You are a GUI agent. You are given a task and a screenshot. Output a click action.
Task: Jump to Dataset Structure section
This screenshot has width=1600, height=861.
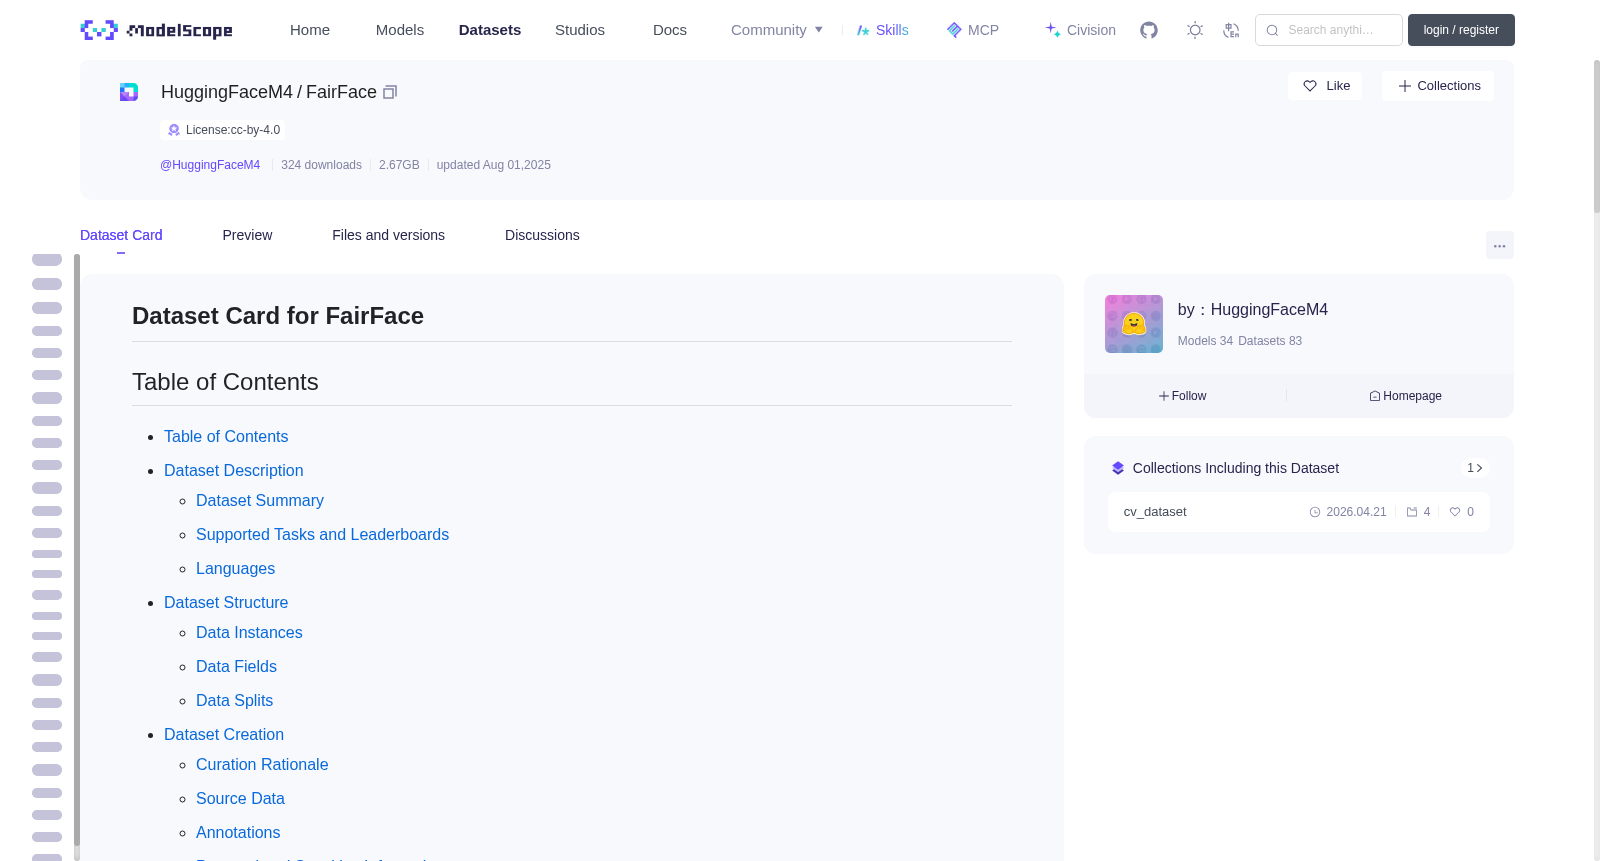(226, 603)
